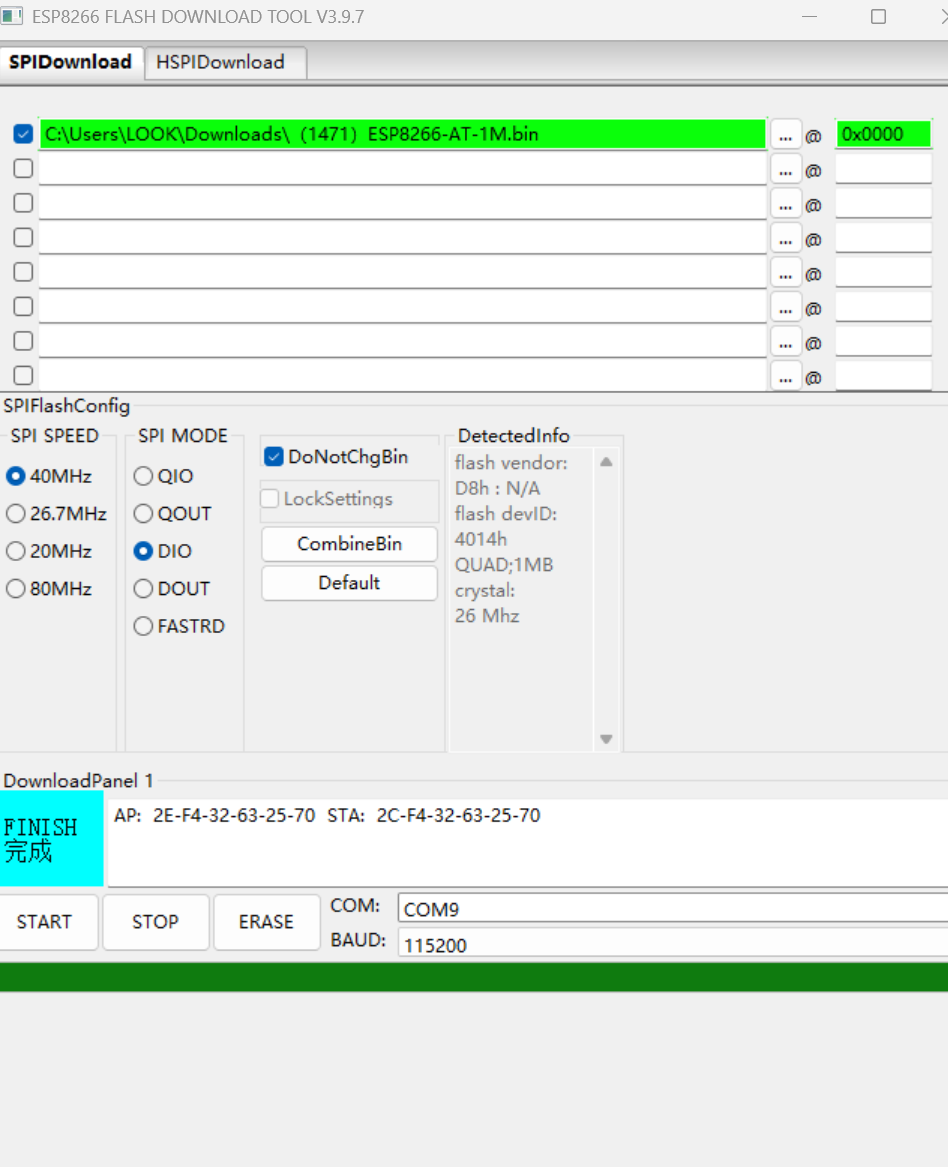This screenshot has height=1167, width=948.
Task: Tick the second file row checkbox
Action: pyautogui.click(x=23, y=168)
